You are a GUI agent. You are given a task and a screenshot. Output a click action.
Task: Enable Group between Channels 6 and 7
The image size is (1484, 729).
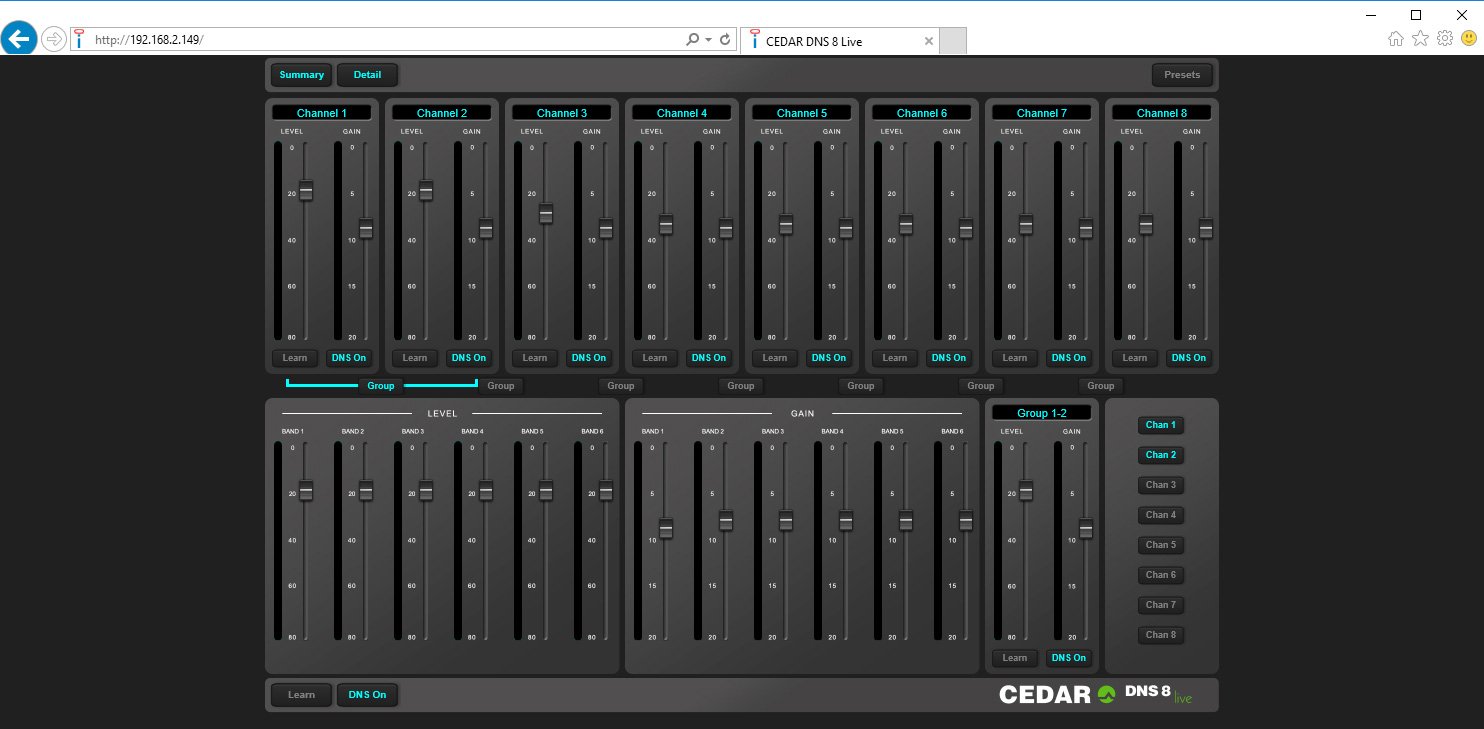[x=981, y=386]
